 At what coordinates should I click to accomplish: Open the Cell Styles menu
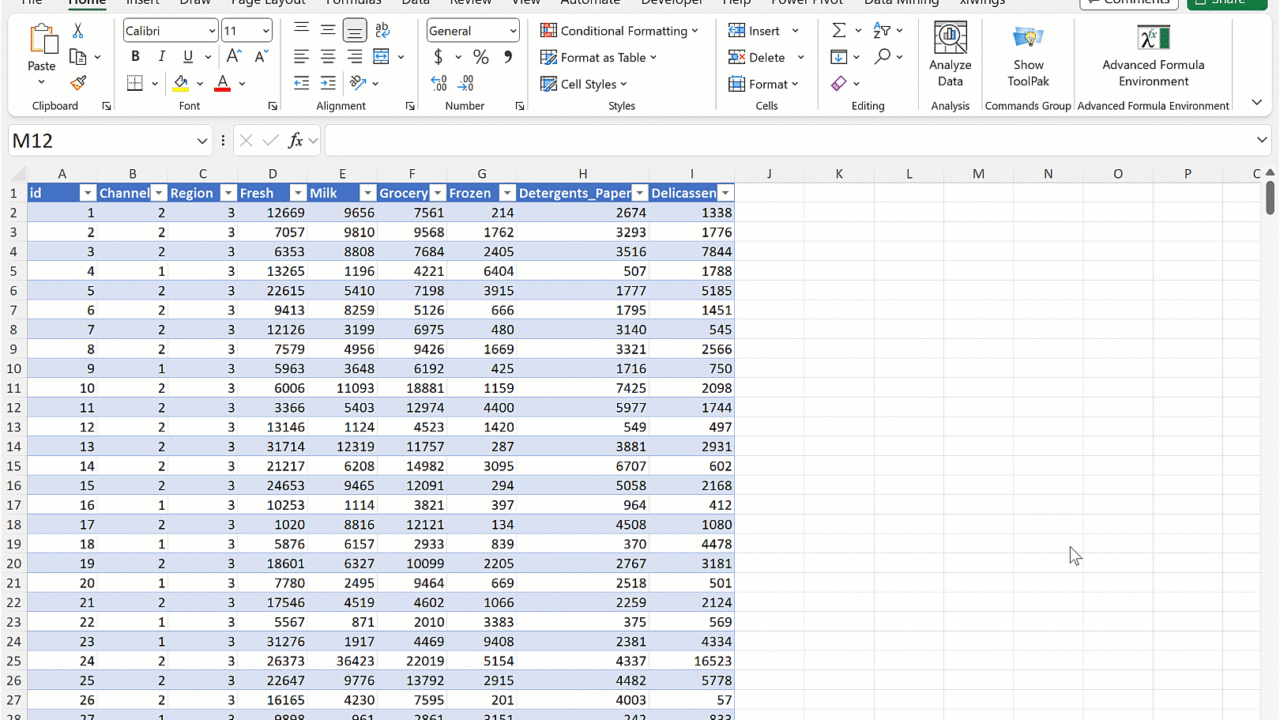pyautogui.click(x=584, y=84)
